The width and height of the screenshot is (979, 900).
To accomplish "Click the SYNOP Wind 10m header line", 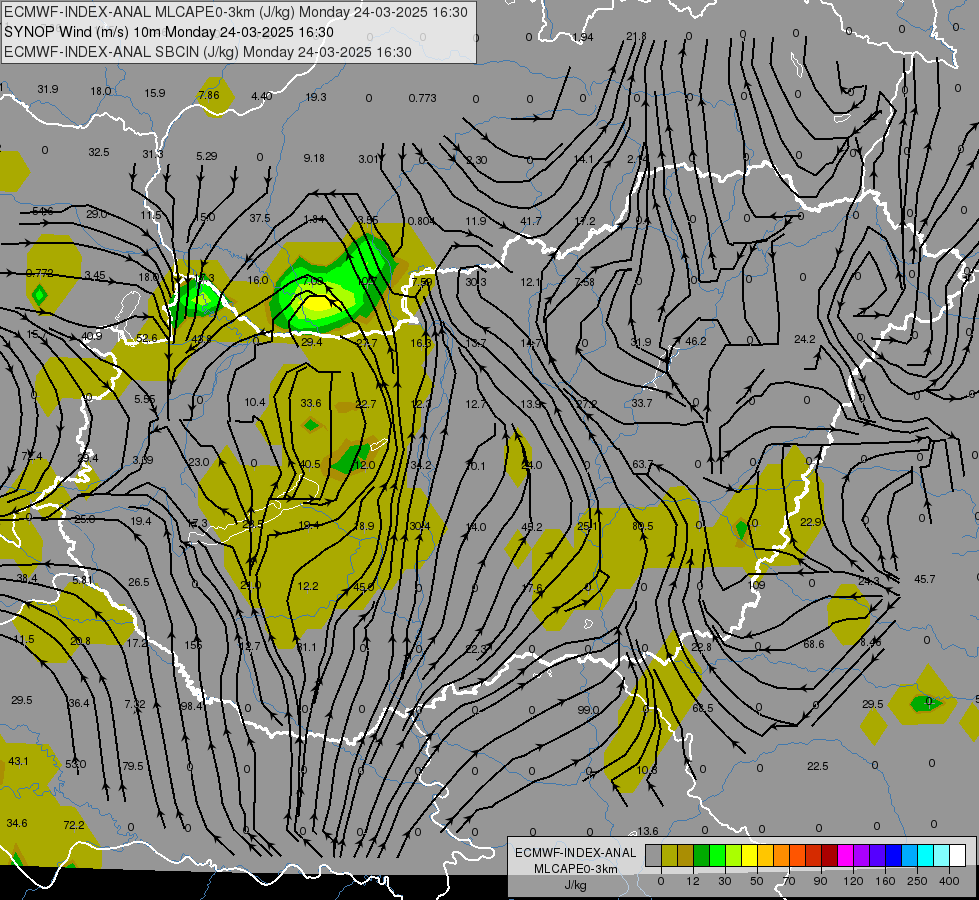I will coord(169,32).
